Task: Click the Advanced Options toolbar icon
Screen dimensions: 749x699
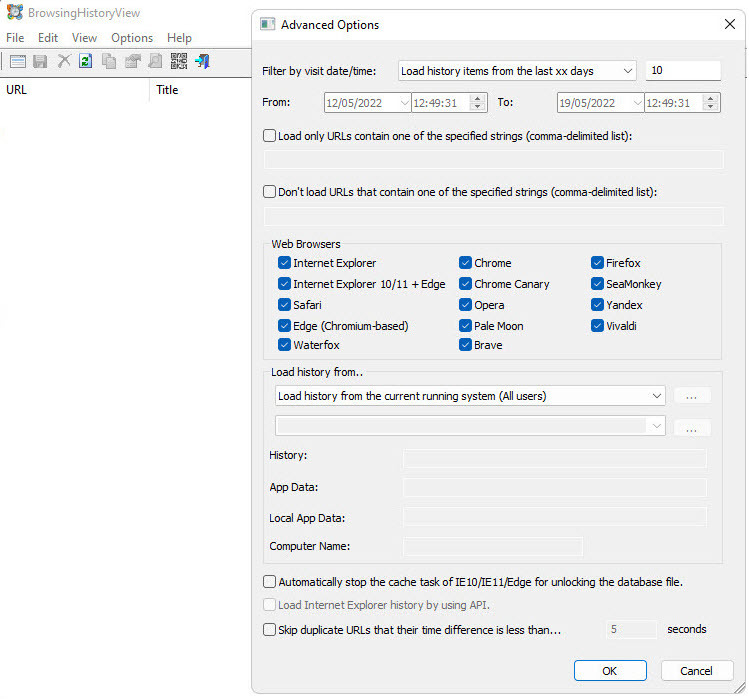Action: [18, 61]
